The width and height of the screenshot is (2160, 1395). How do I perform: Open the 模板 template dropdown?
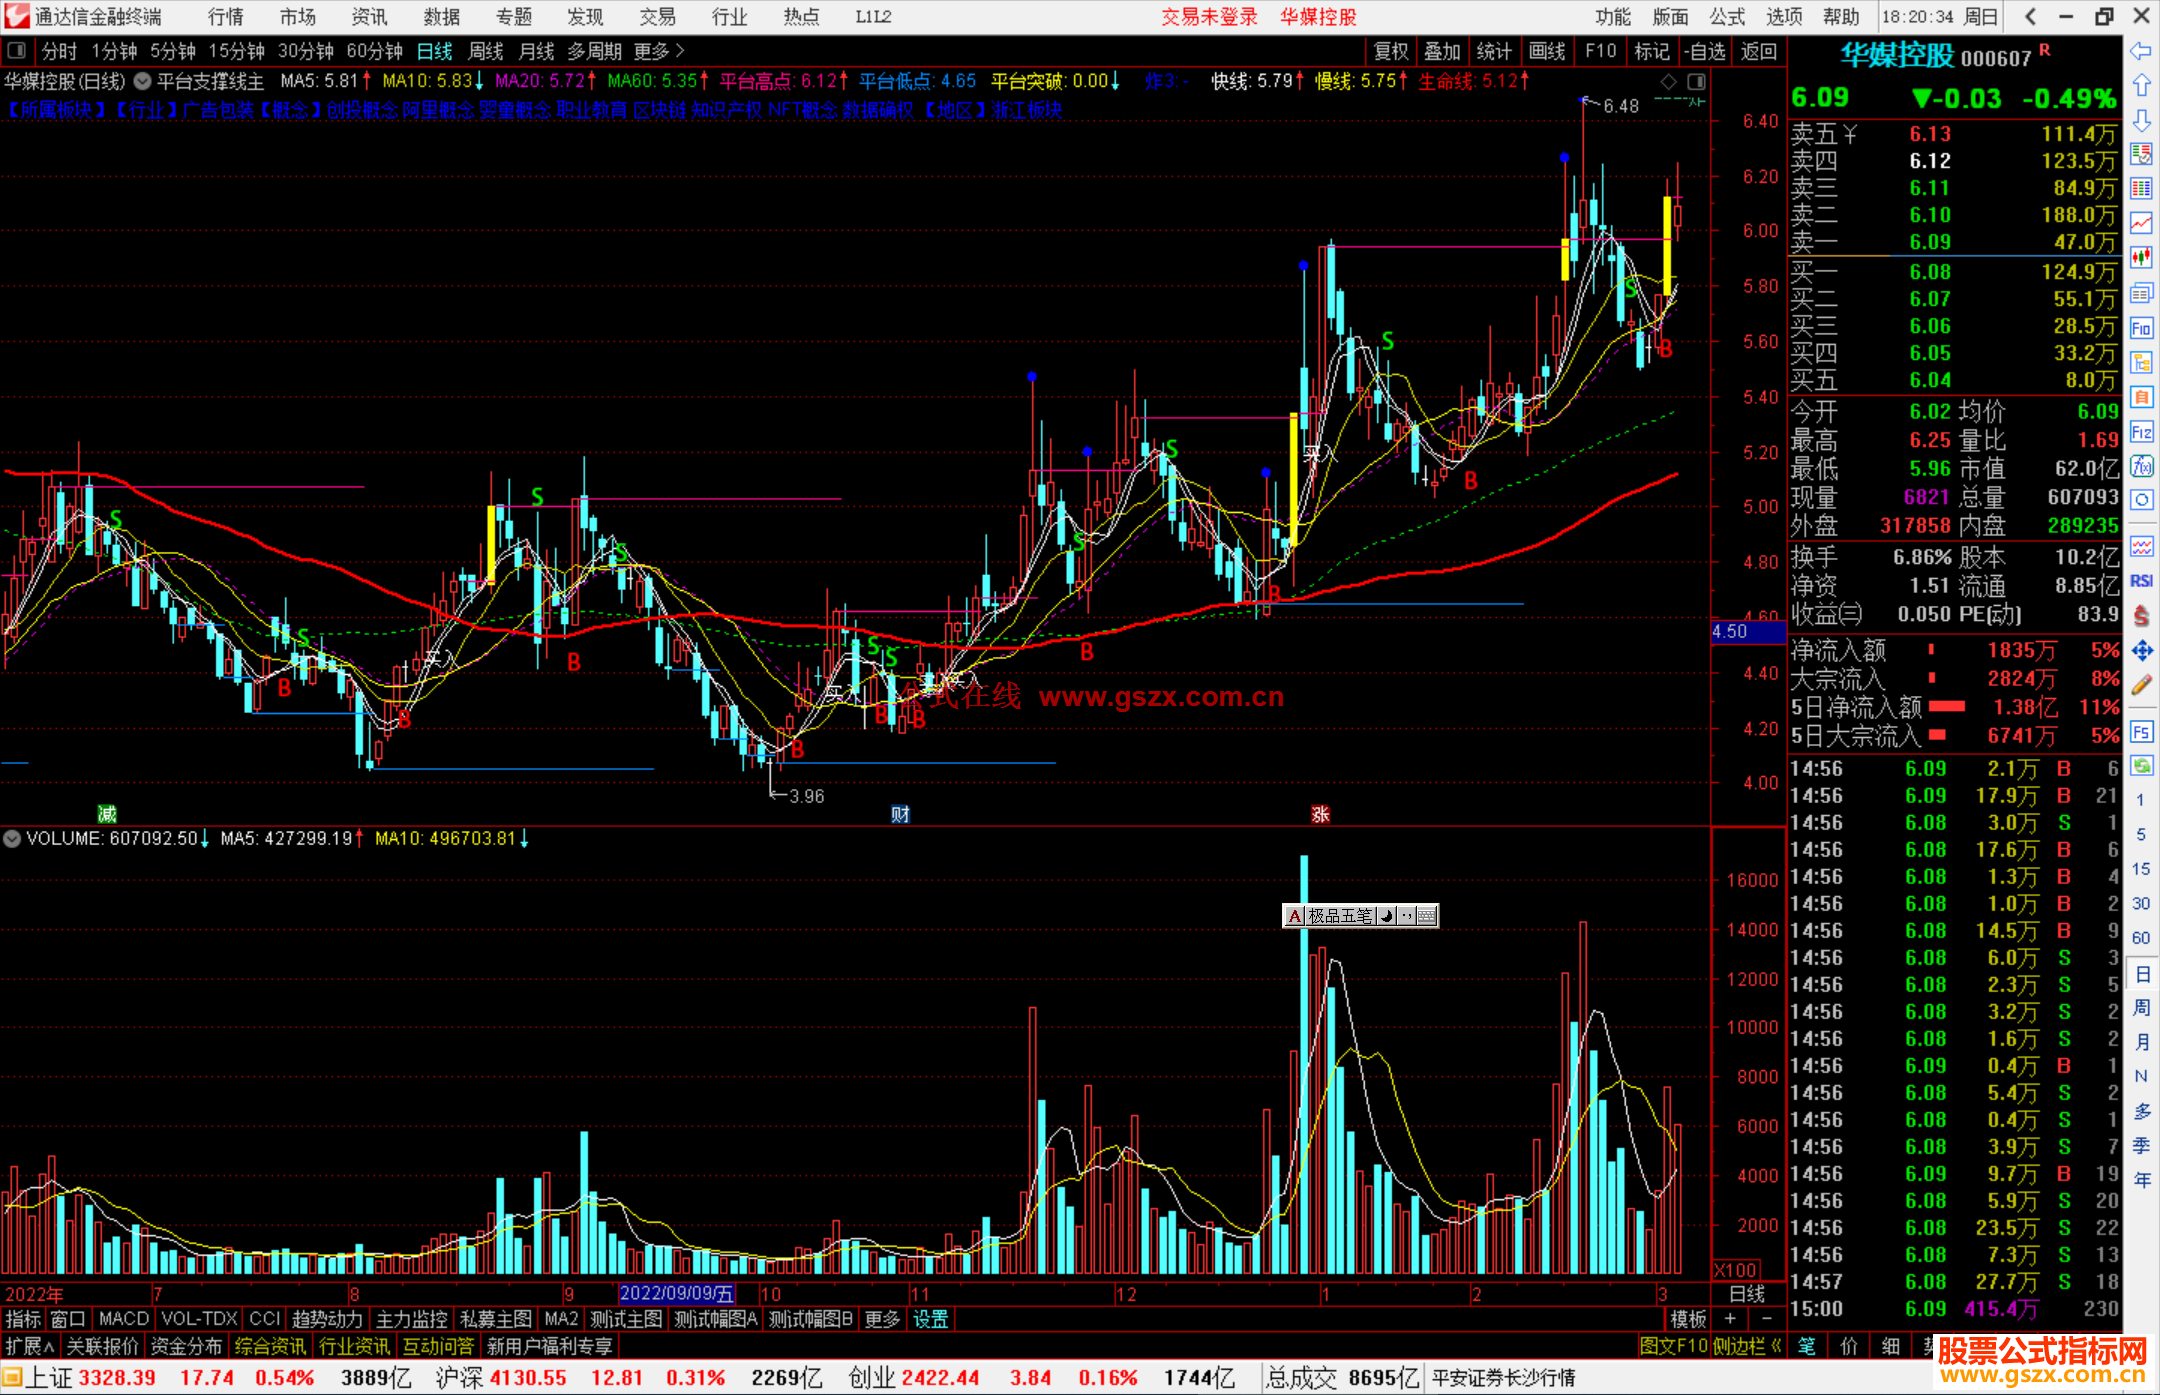click(x=1688, y=1319)
